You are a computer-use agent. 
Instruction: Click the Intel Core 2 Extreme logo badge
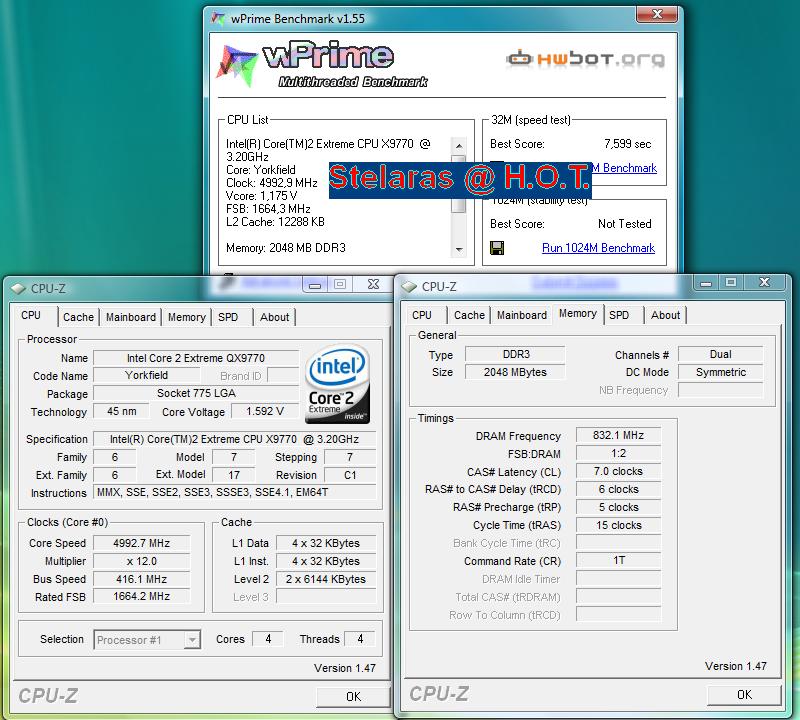tap(337, 384)
